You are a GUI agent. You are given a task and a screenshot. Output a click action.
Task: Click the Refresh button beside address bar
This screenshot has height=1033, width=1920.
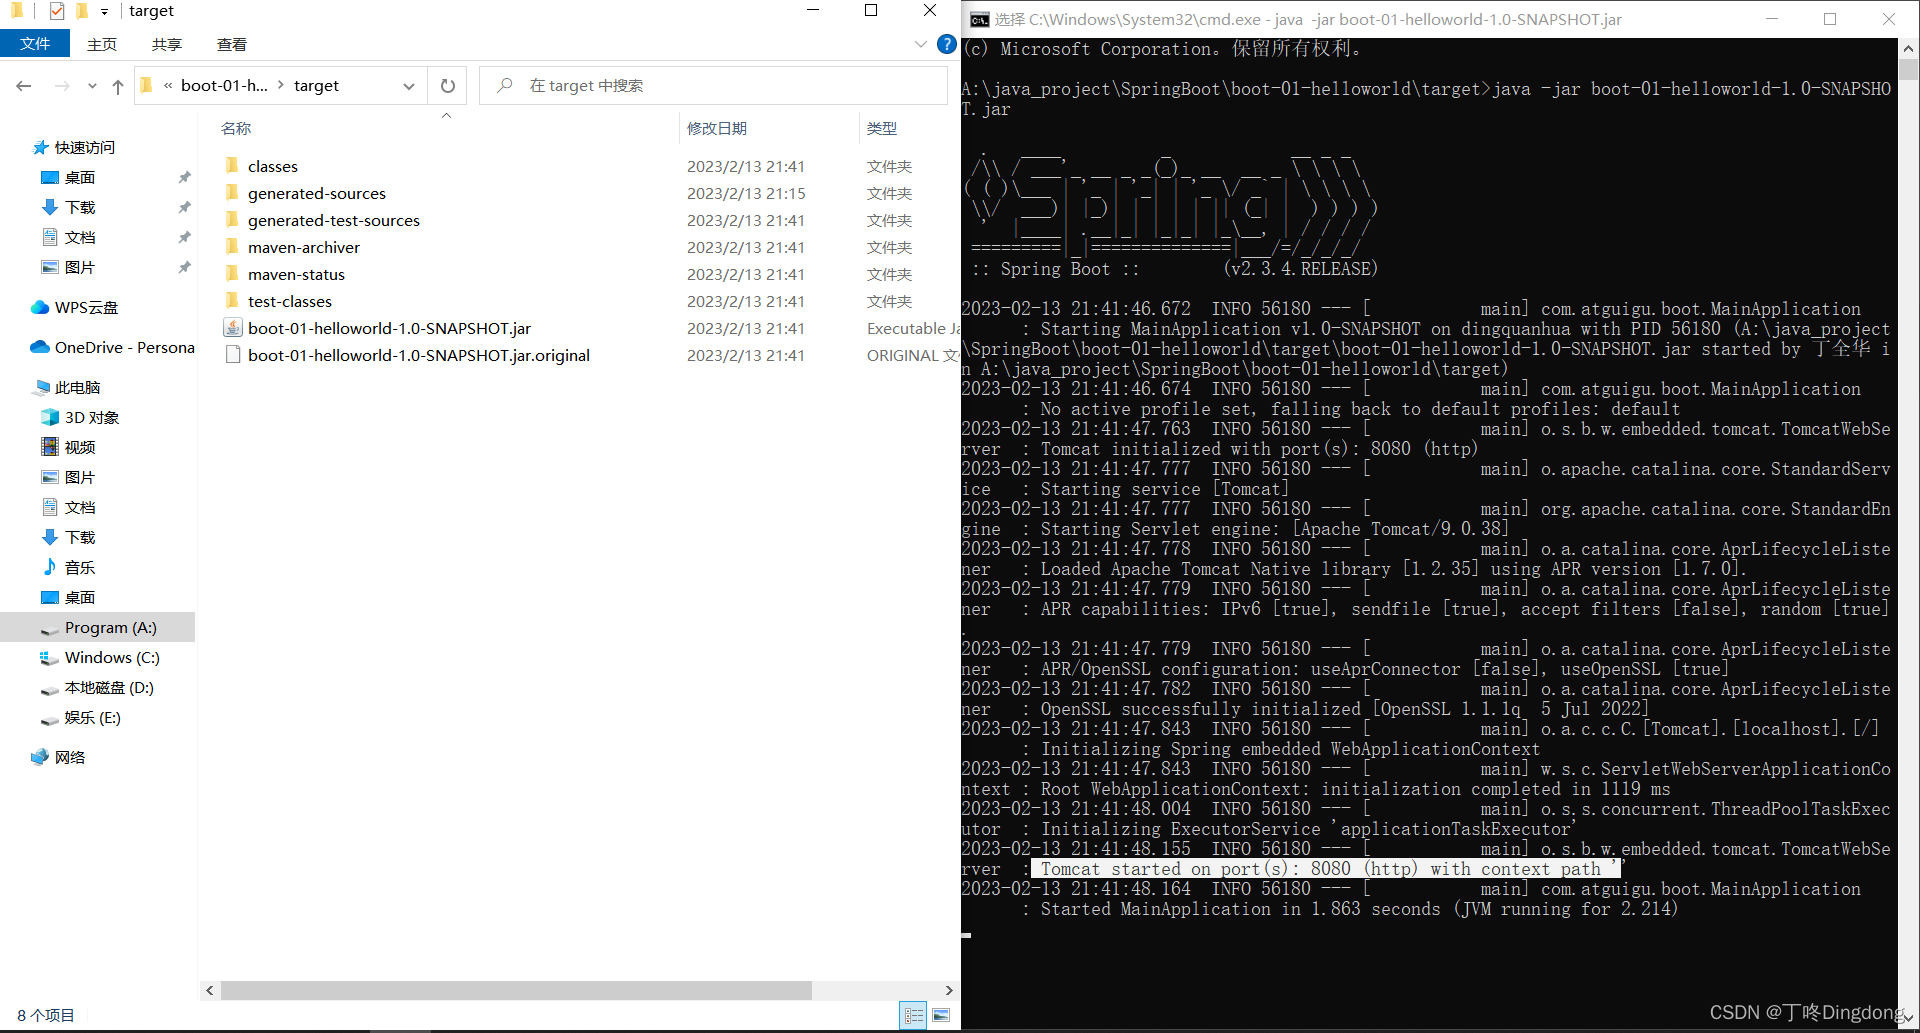pyautogui.click(x=448, y=86)
